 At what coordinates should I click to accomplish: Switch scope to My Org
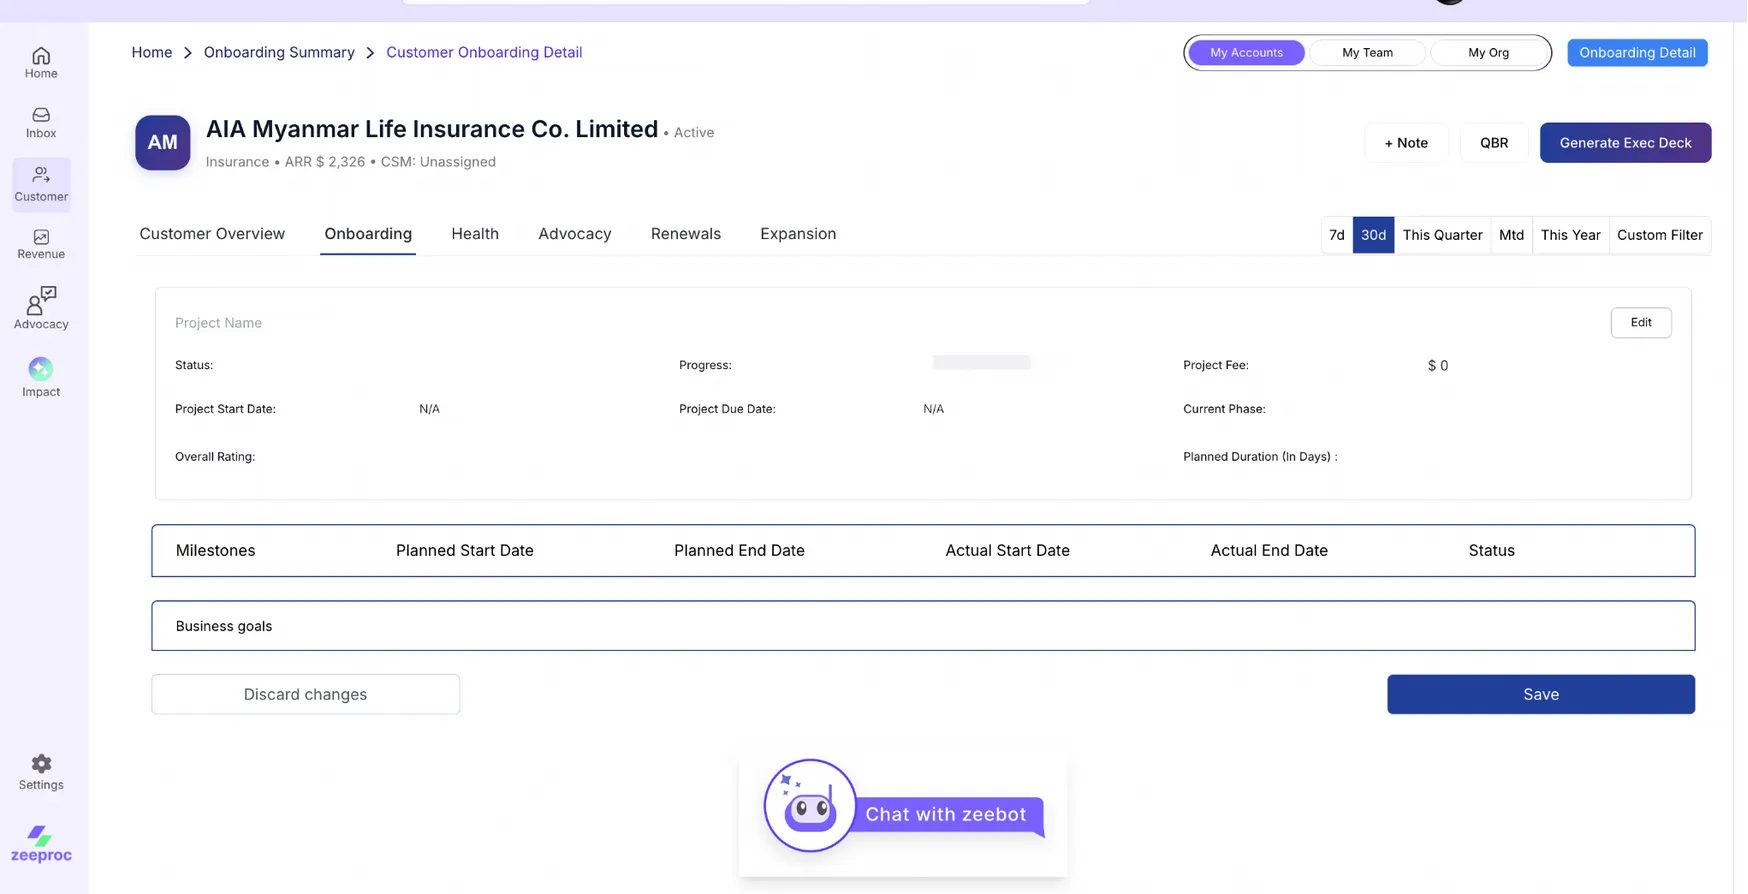coord(1487,53)
